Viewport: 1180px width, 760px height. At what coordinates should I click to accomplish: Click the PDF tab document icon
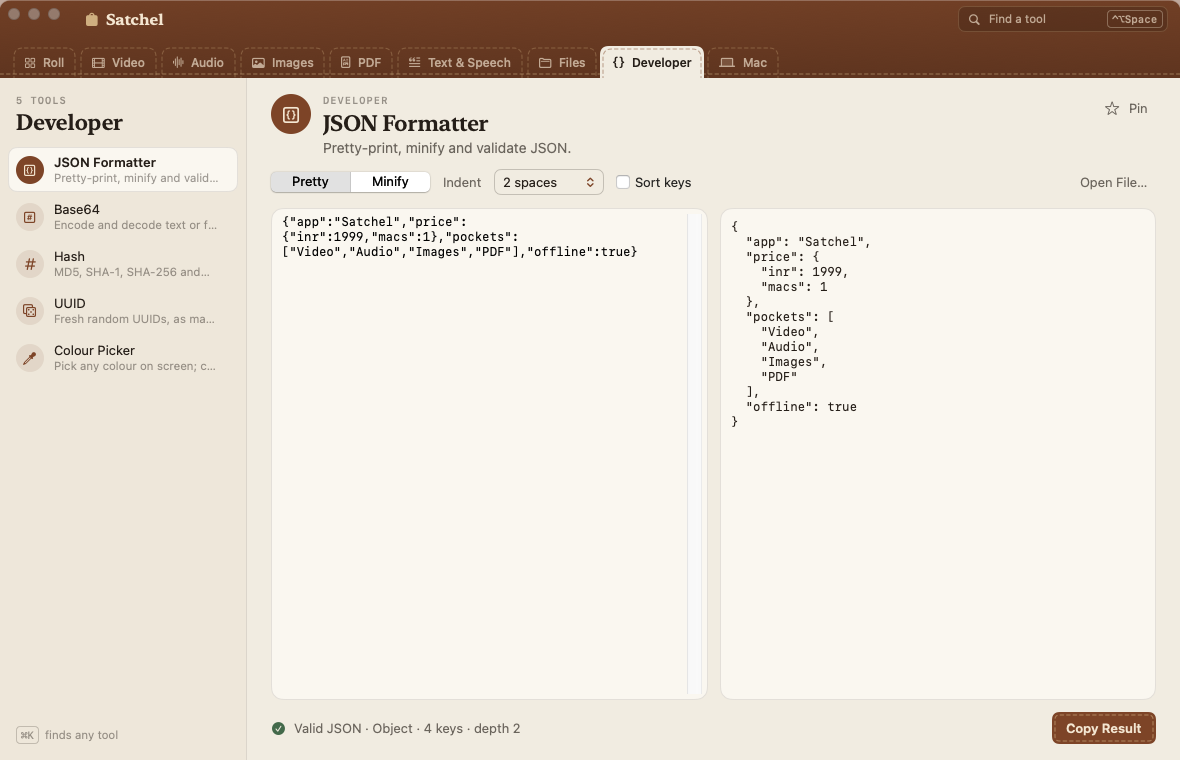tap(345, 62)
